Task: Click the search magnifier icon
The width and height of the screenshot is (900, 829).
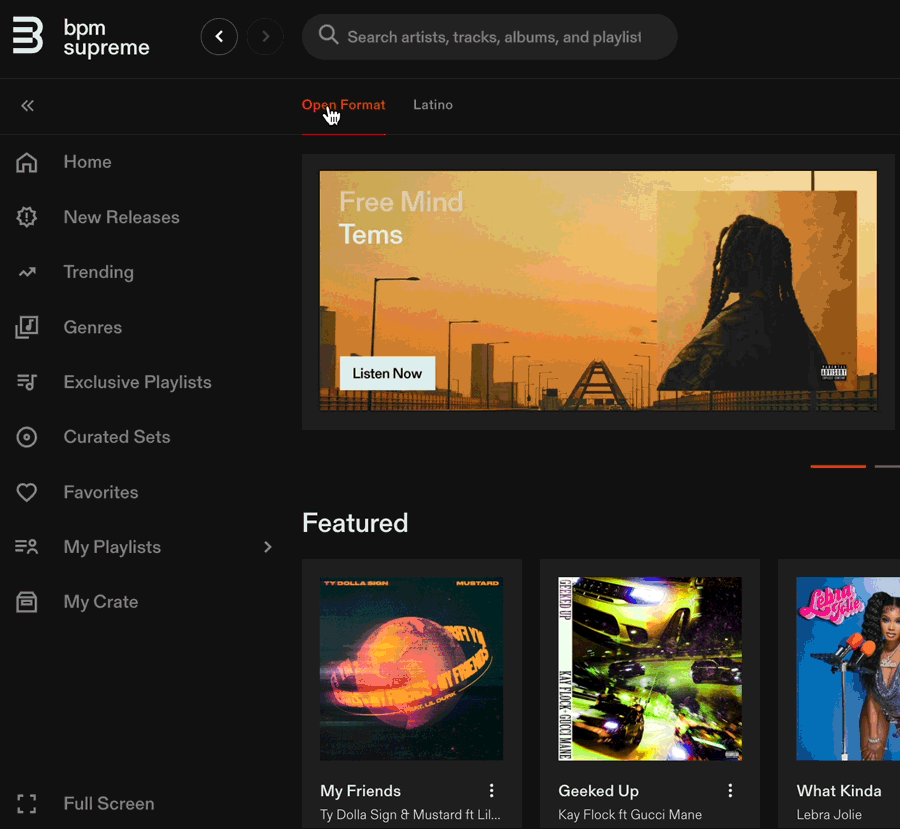Action: [328, 35]
